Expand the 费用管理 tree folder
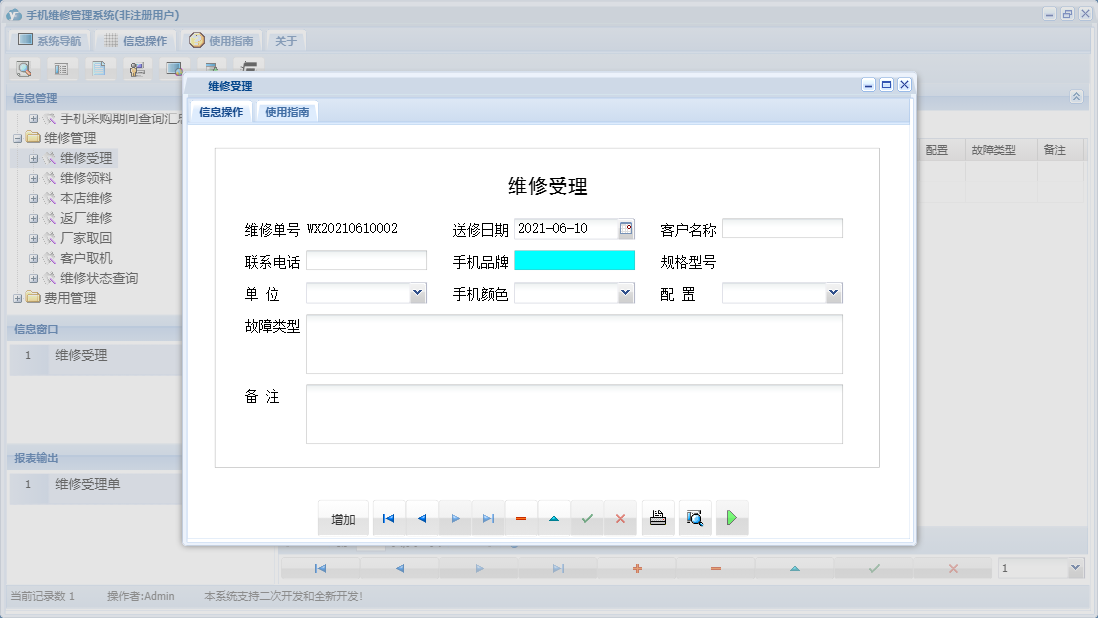1098x618 pixels. click(18, 298)
